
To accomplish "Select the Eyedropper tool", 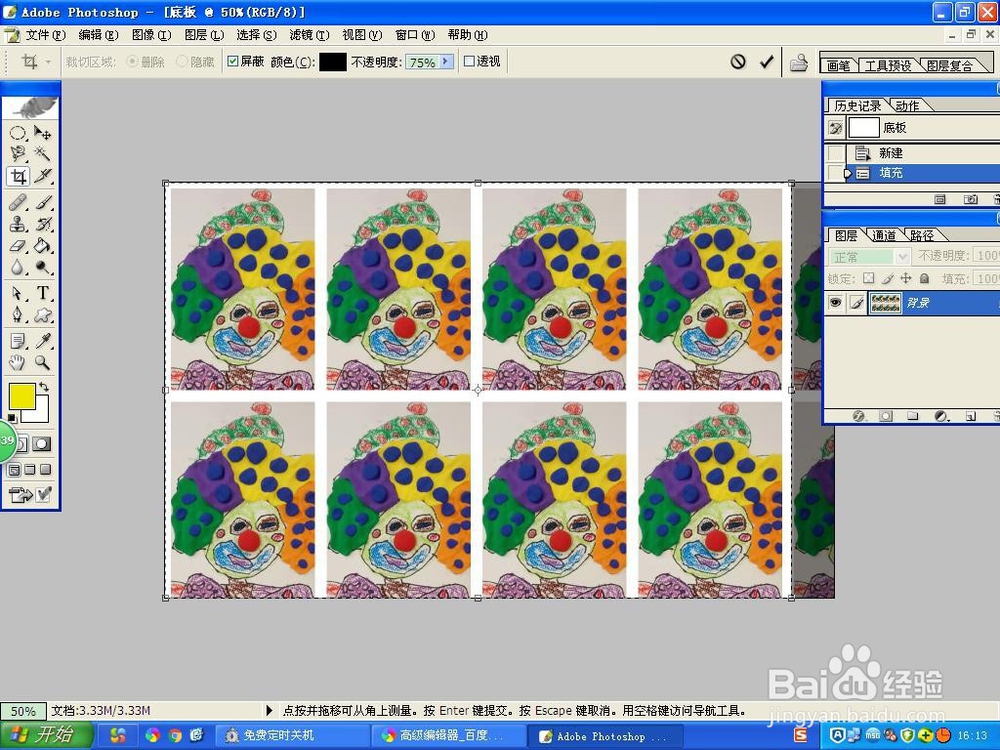I will pyautogui.click(x=42, y=341).
